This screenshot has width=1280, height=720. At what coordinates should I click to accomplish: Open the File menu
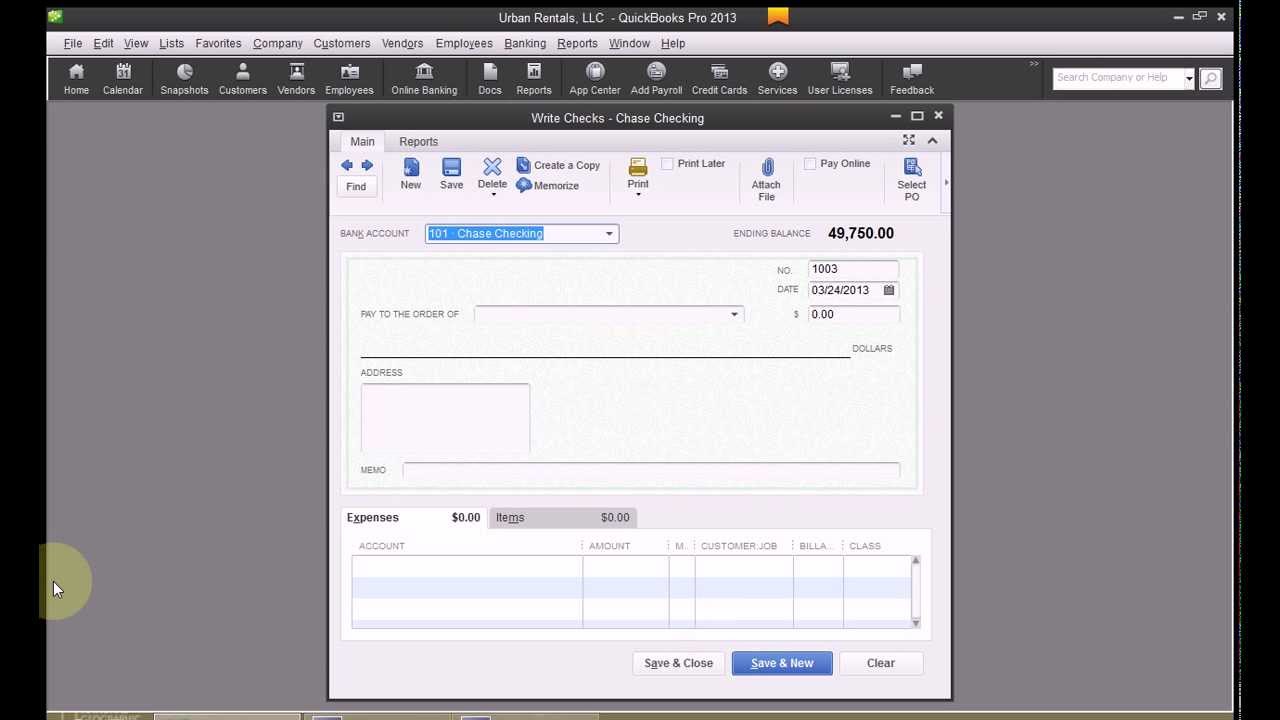pyautogui.click(x=73, y=43)
